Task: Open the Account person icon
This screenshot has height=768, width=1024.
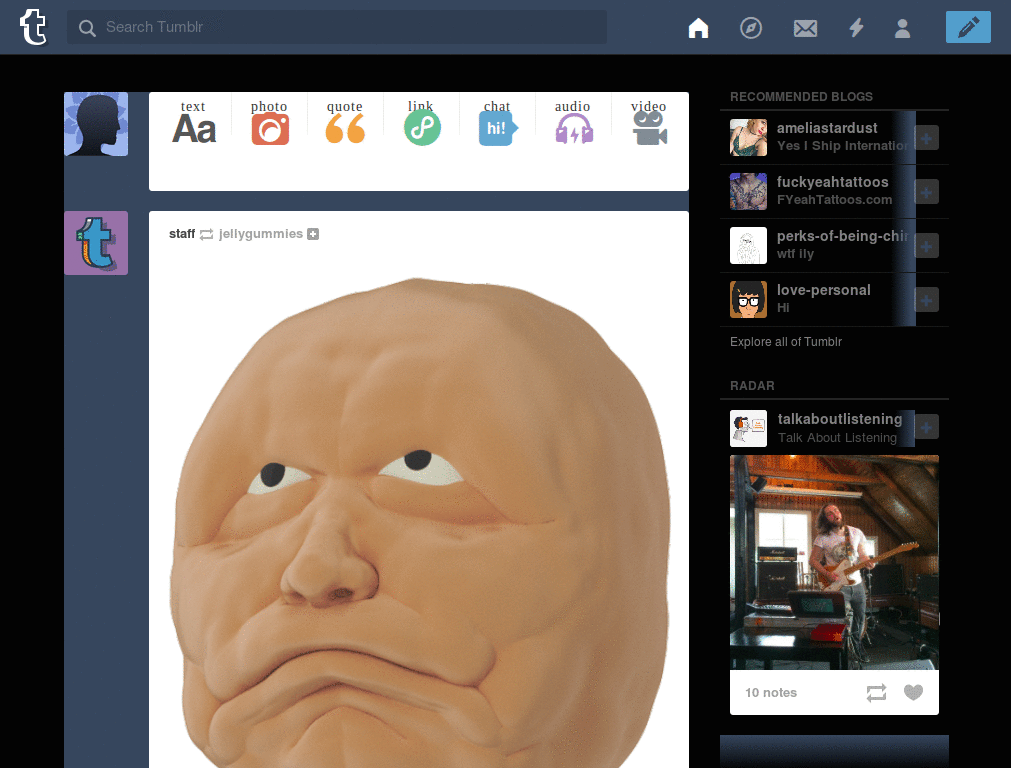Action: 903,28
